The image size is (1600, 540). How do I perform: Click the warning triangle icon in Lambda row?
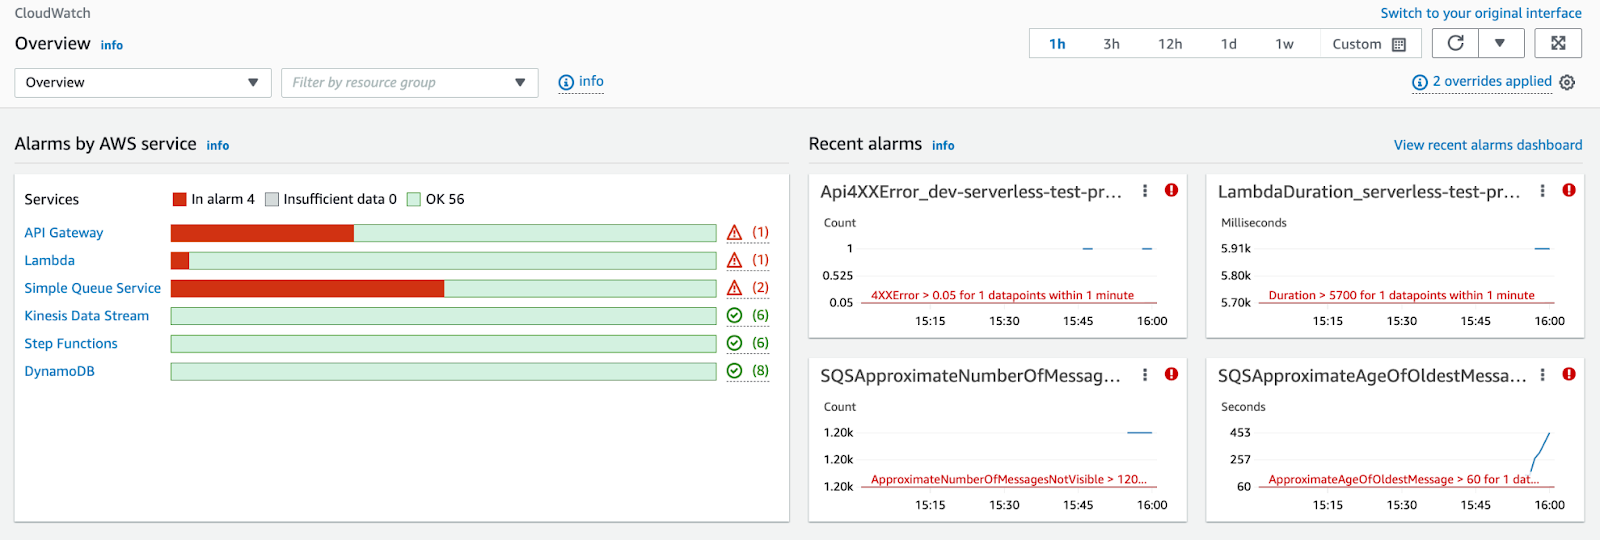735,260
